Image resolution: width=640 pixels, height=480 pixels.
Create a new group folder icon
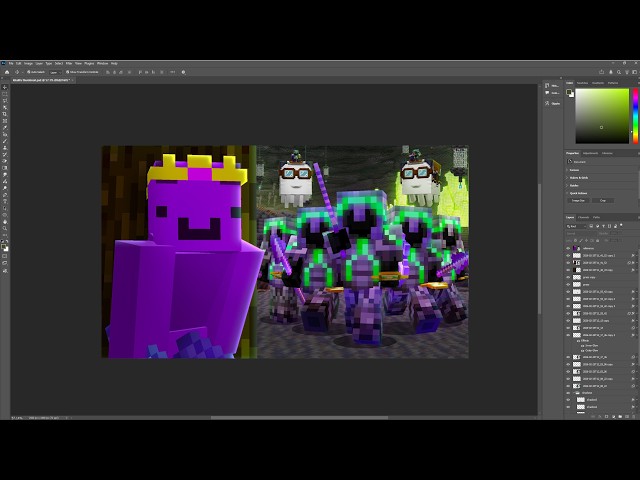point(620,416)
